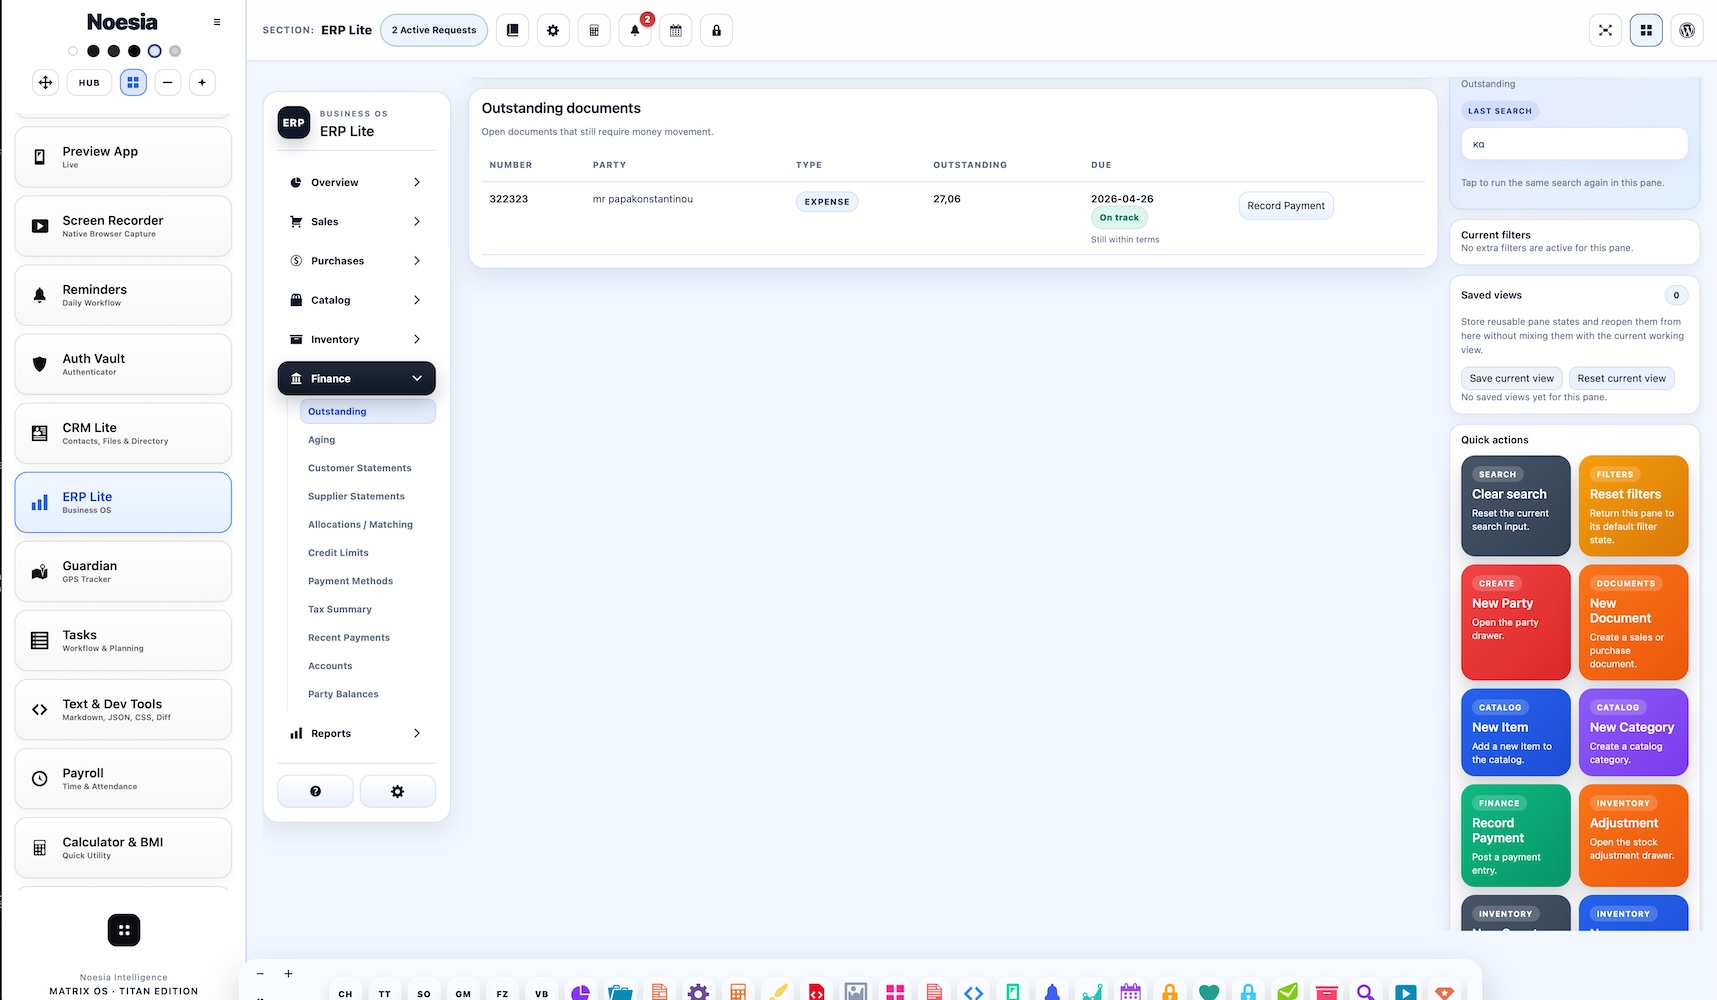Open the help question-mark button in ERP panel
This screenshot has height=1000, width=1717.
(315, 791)
